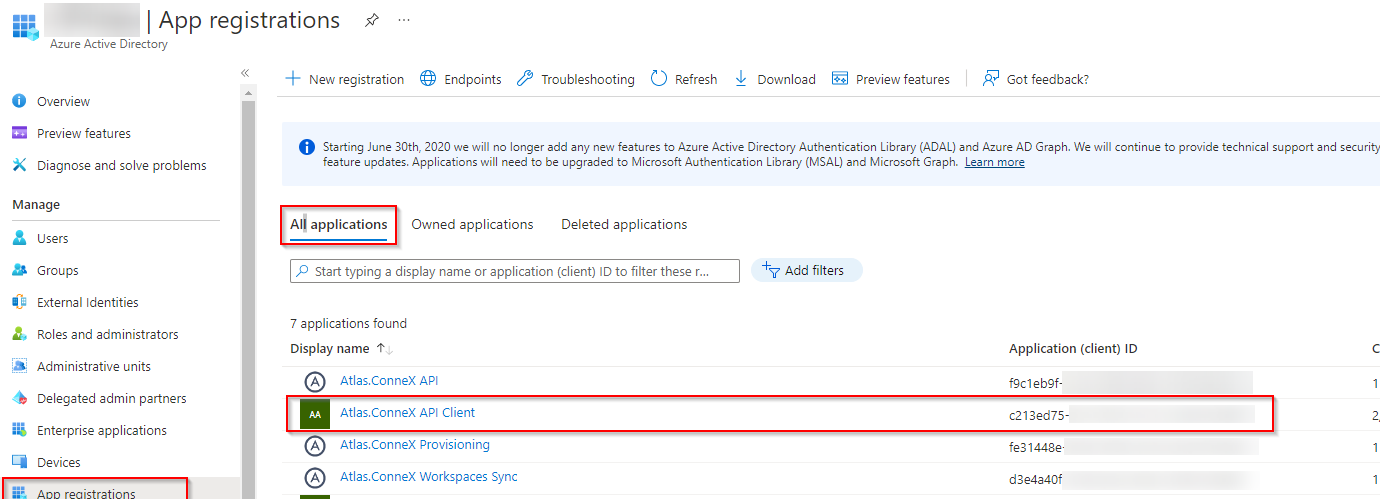
Task: Focus the display name filter search box
Action: coord(515,271)
